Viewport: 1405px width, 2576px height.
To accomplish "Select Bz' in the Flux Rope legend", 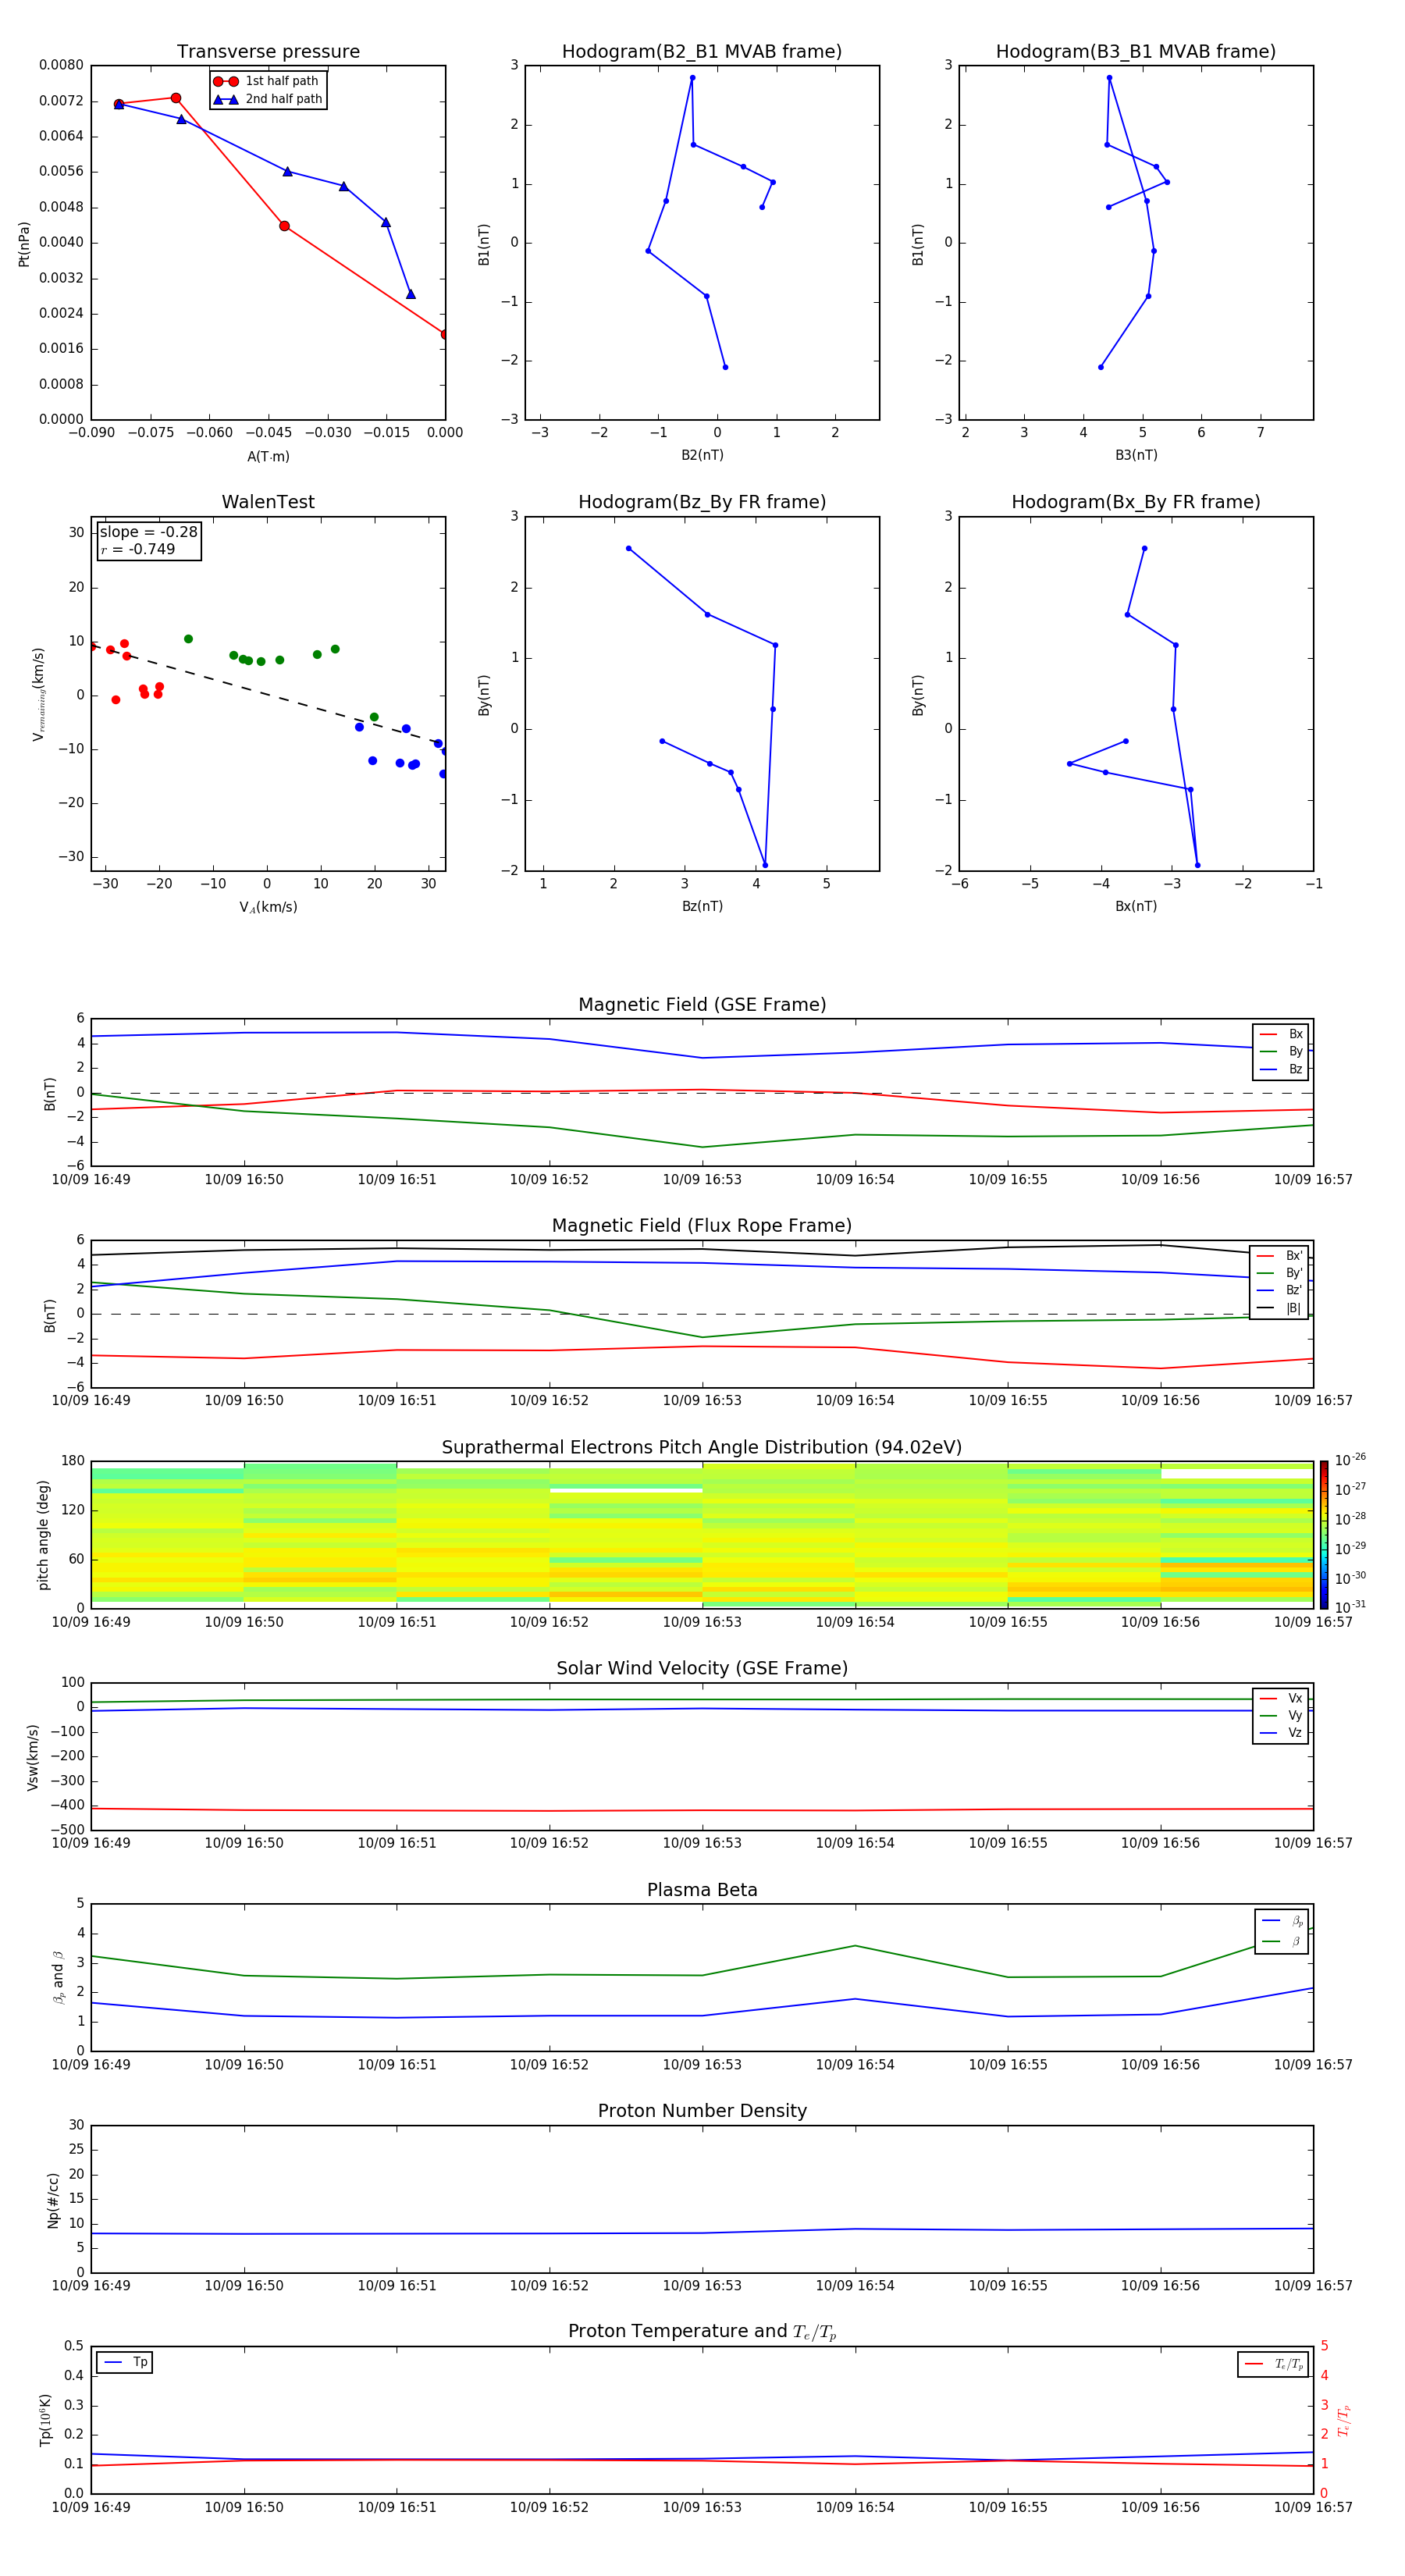I will coord(1279,1290).
